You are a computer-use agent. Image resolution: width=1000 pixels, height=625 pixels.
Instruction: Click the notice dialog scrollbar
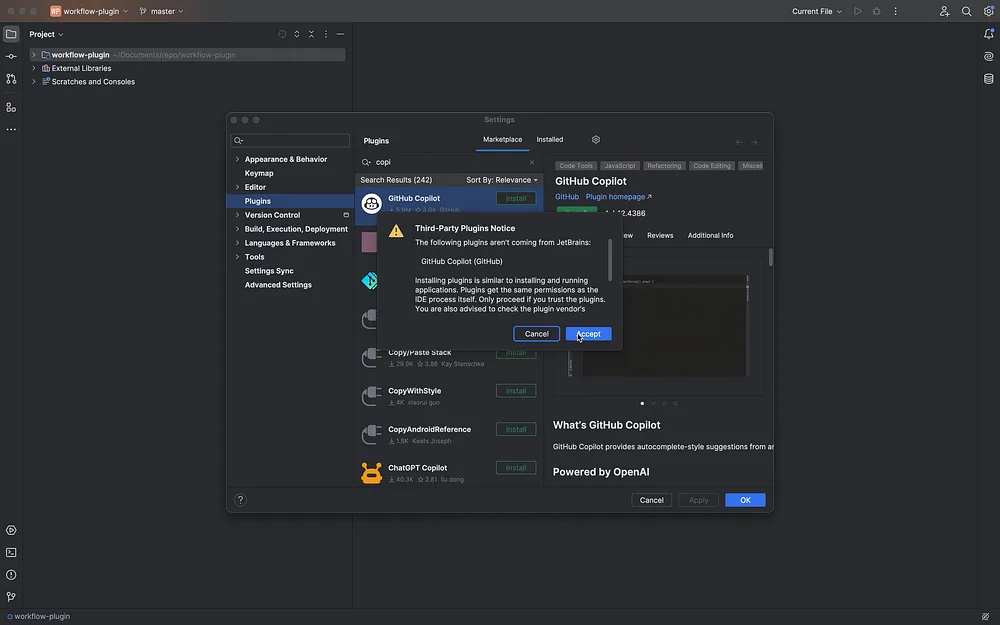pos(610,260)
